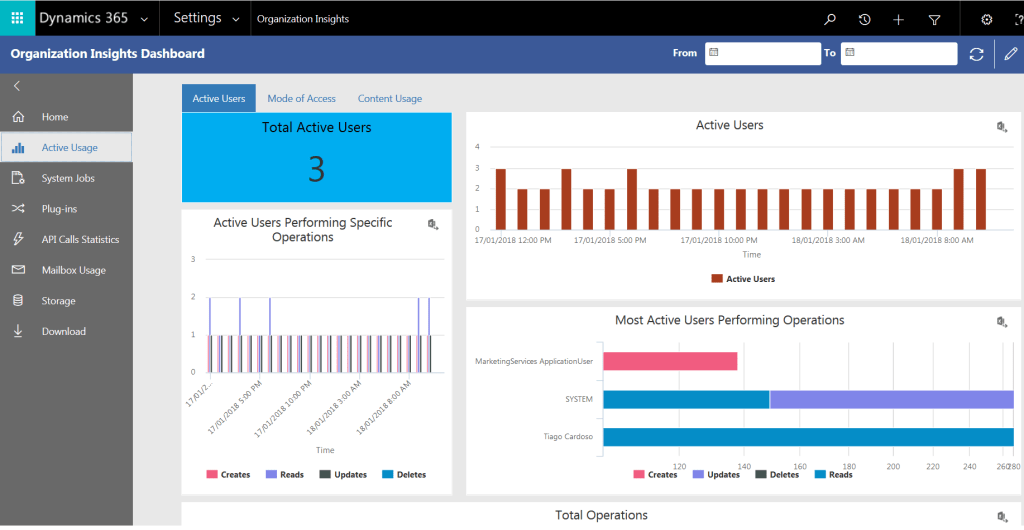This screenshot has height=530, width=1024.
Task: Open System Jobs in sidebar
Action: click(x=68, y=178)
